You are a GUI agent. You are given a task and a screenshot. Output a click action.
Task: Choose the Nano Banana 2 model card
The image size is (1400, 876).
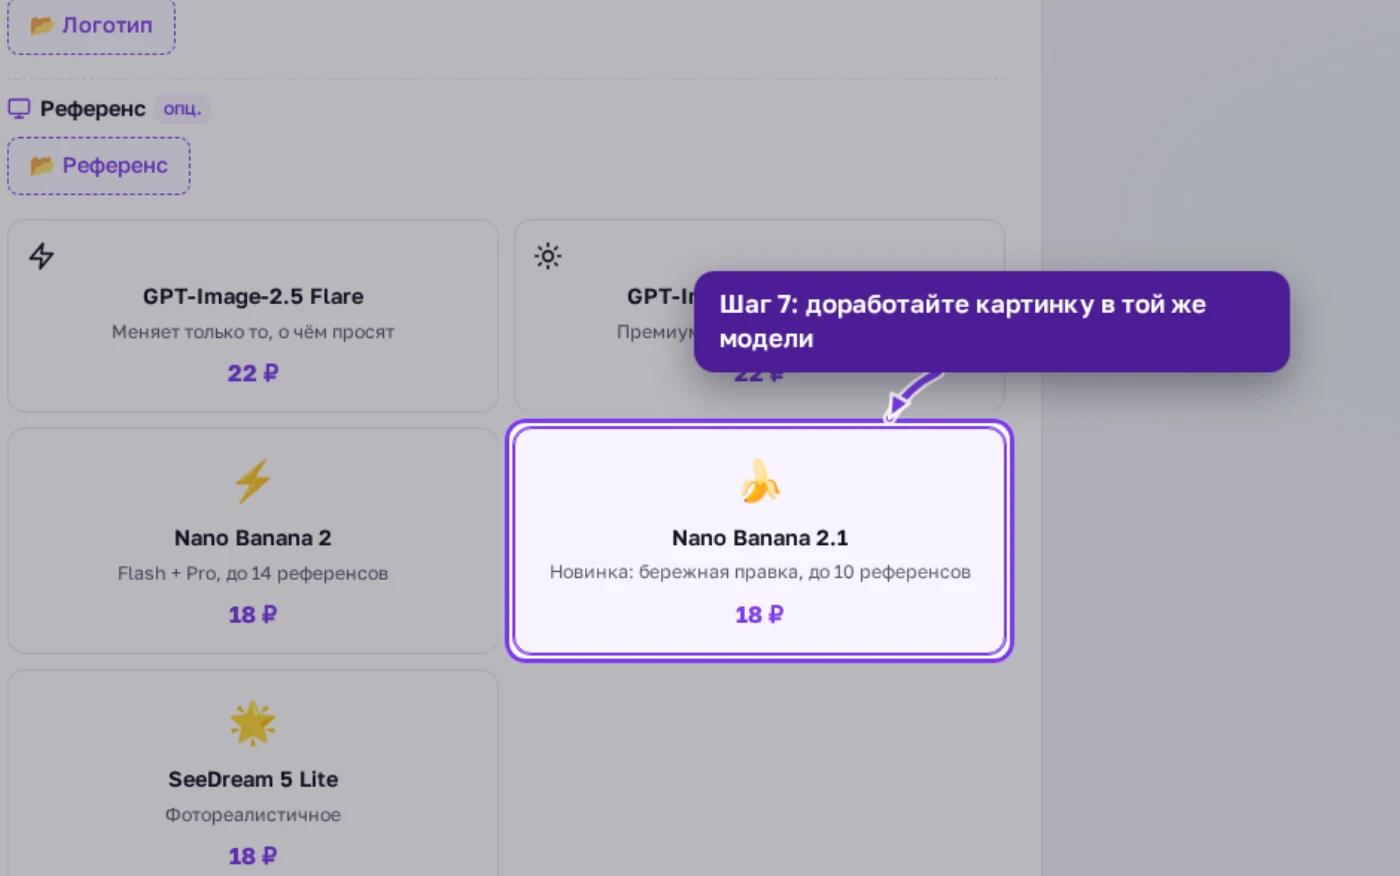coord(253,541)
